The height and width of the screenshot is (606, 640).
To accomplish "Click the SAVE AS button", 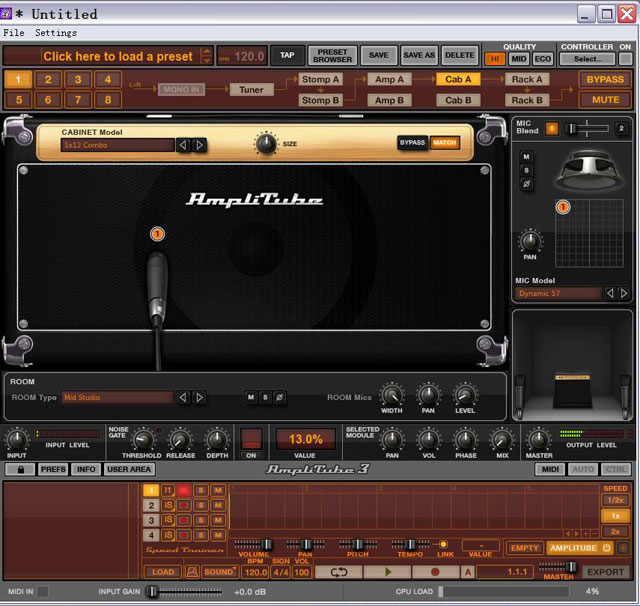I will coord(419,55).
